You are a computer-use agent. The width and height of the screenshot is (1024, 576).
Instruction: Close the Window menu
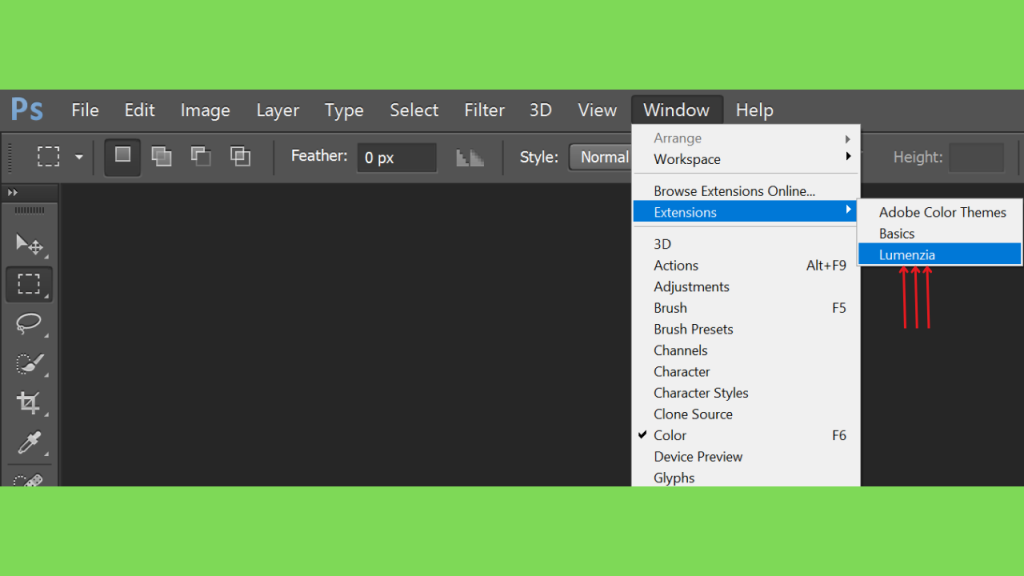click(x=676, y=110)
